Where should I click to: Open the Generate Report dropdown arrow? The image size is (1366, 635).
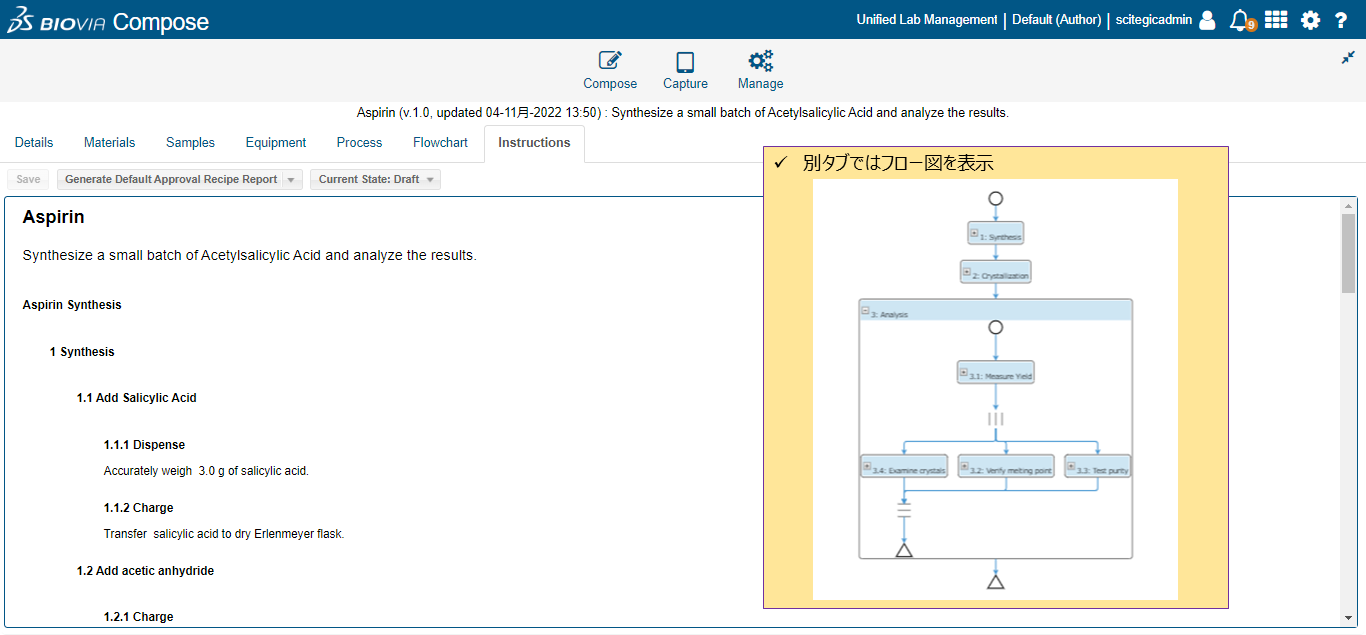[x=291, y=180]
